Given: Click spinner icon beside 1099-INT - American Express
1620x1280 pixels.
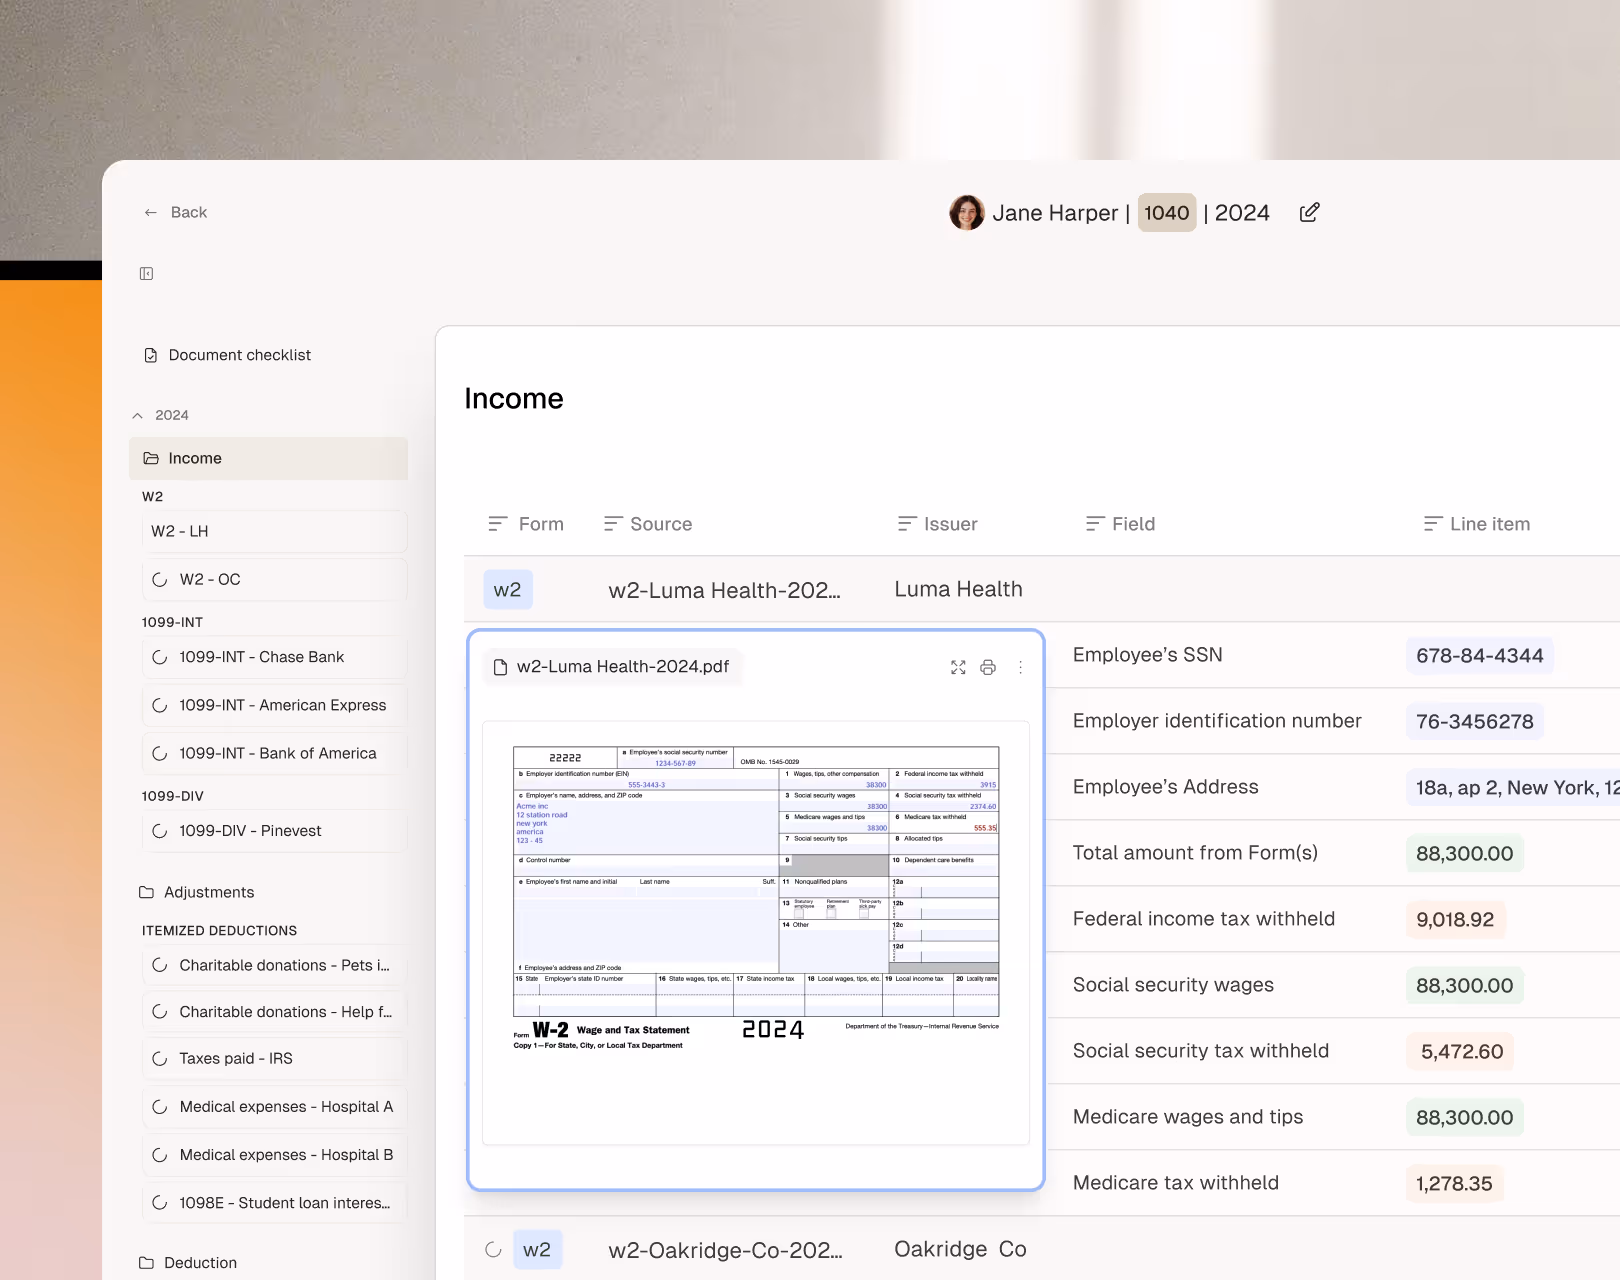Looking at the screenshot, I should tap(159, 705).
